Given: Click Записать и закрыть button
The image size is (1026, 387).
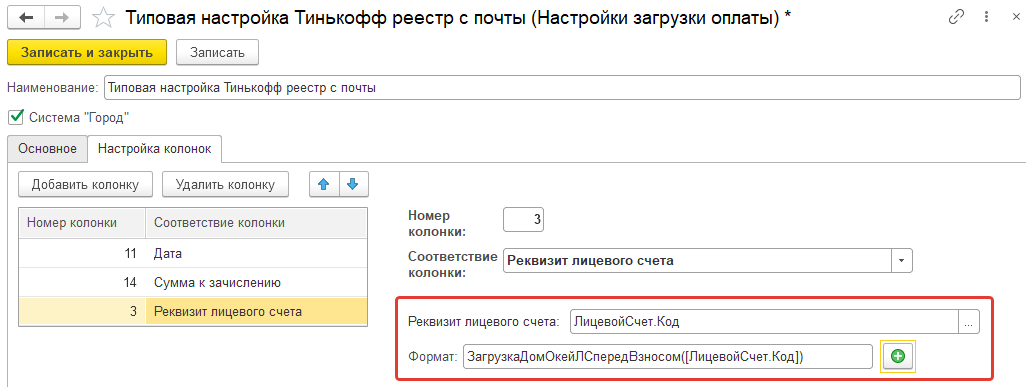Looking at the screenshot, I should (x=87, y=53).
